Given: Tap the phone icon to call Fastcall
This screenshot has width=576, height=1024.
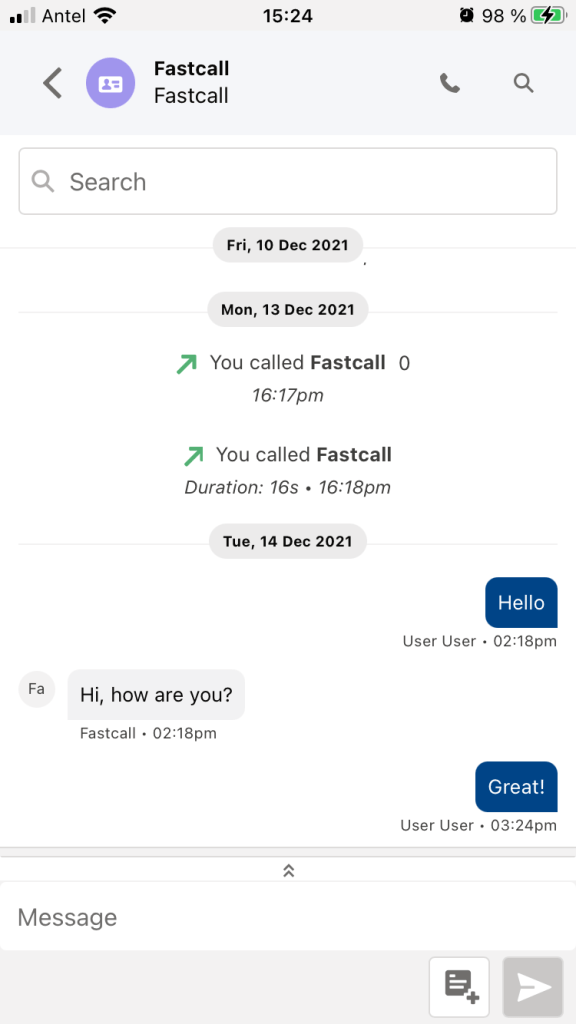Looking at the screenshot, I should point(449,83).
